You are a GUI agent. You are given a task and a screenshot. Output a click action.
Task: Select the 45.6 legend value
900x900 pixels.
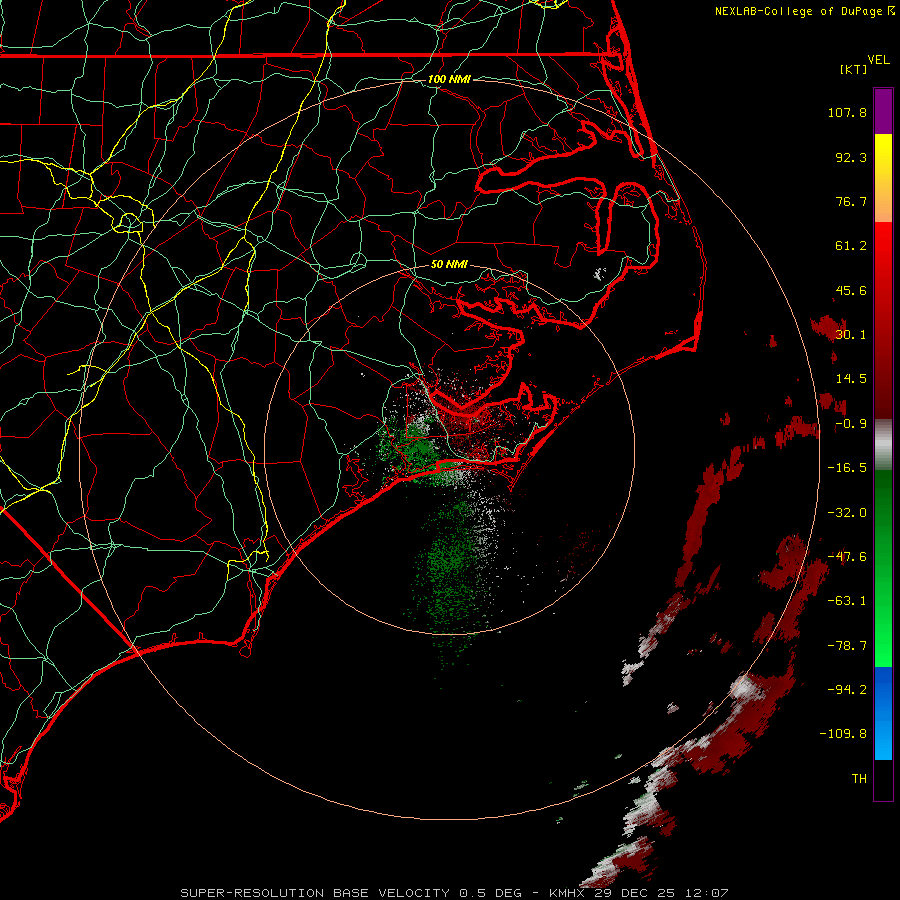(851, 290)
